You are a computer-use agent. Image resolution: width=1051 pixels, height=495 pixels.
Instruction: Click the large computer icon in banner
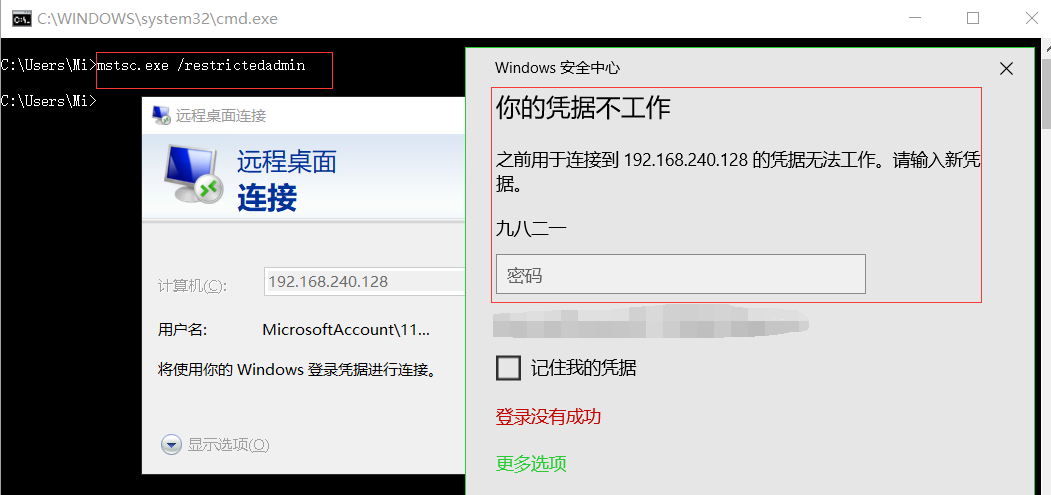(192, 176)
